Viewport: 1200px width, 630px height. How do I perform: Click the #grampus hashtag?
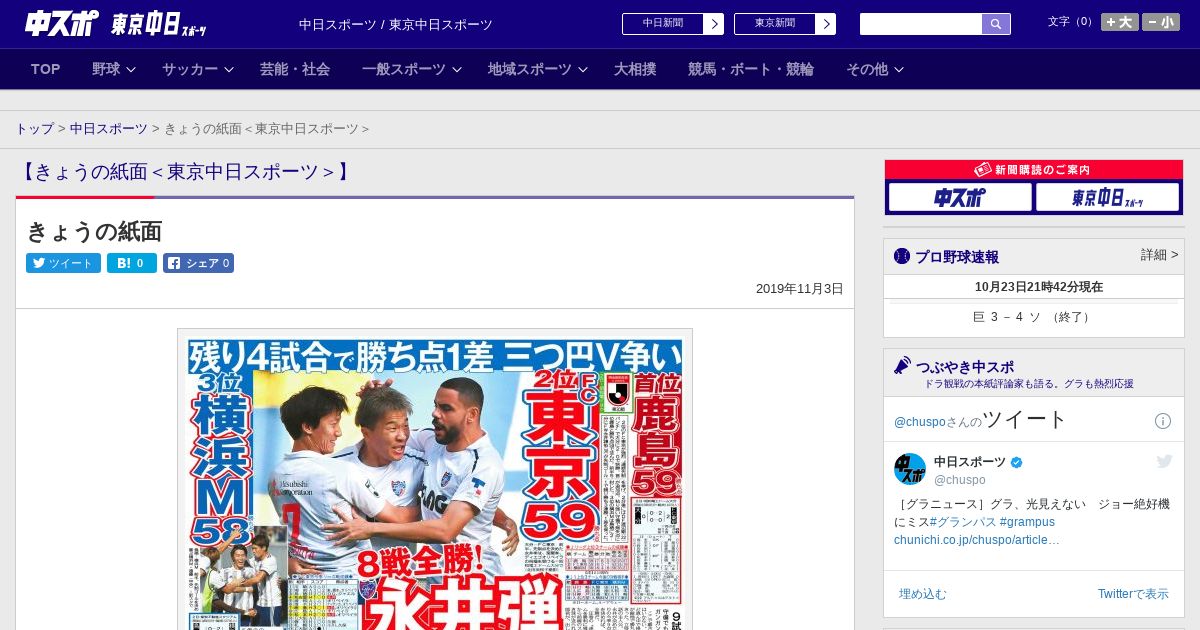(1027, 522)
